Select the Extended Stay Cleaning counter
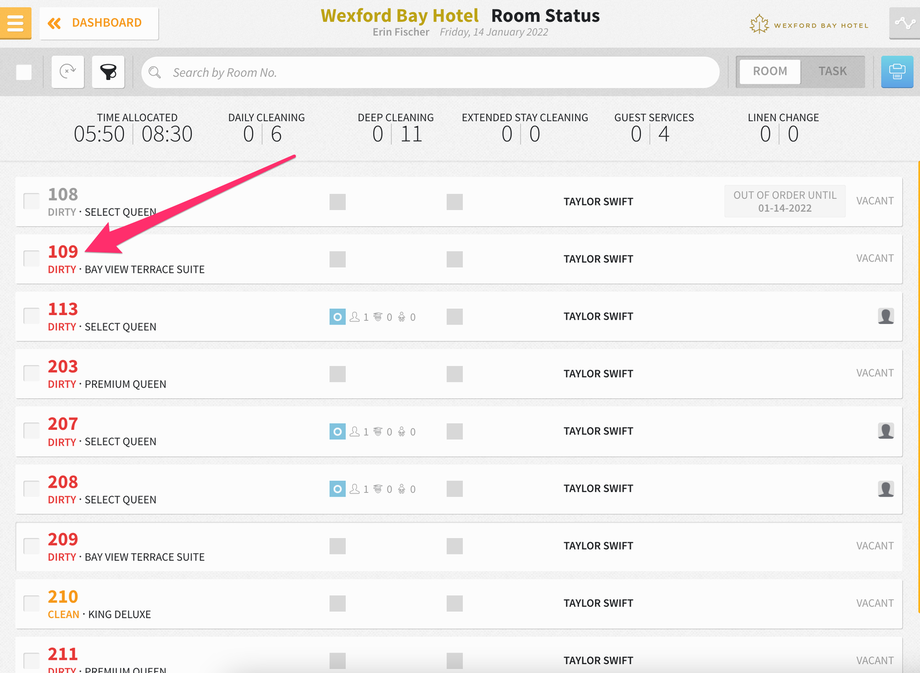The height and width of the screenshot is (673, 920). click(x=525, y=128)
